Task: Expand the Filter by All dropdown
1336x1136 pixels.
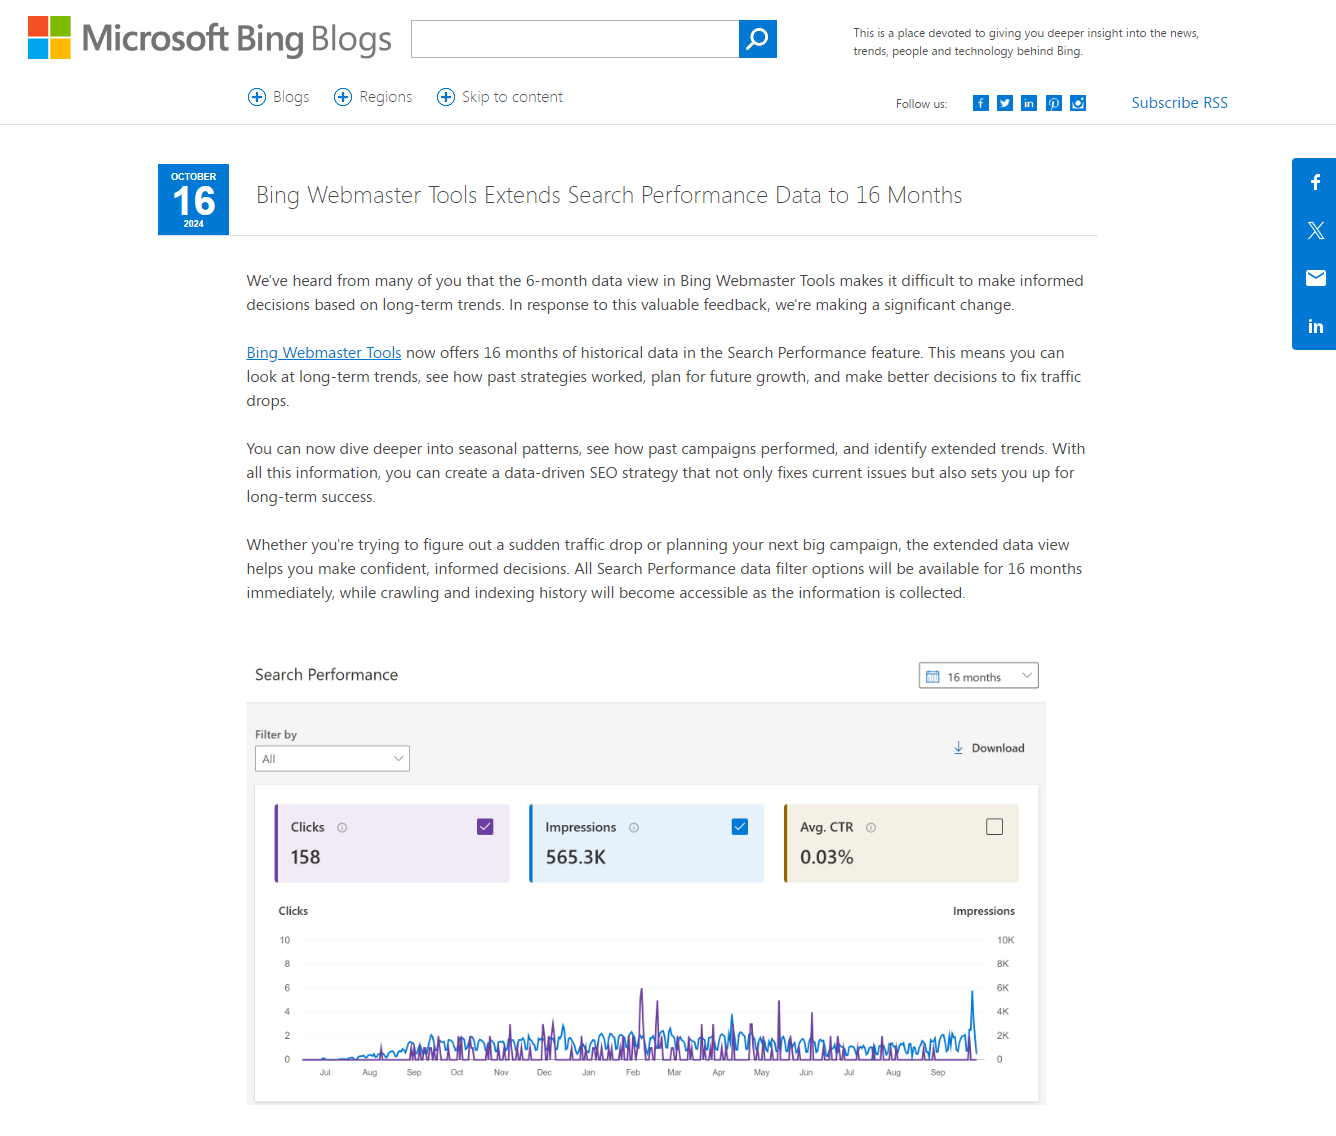Action: point(332,759)
